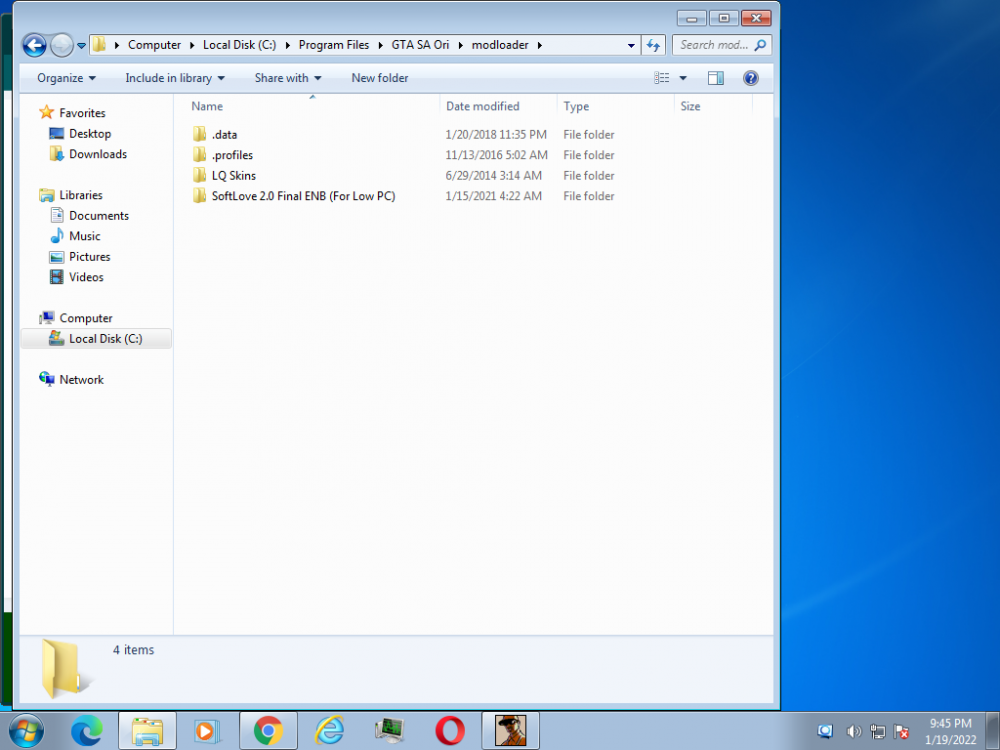Screen dimensions: 1000x750
Task: Open the GTA San Andreas taskbar icon
Action: (511, 731)
